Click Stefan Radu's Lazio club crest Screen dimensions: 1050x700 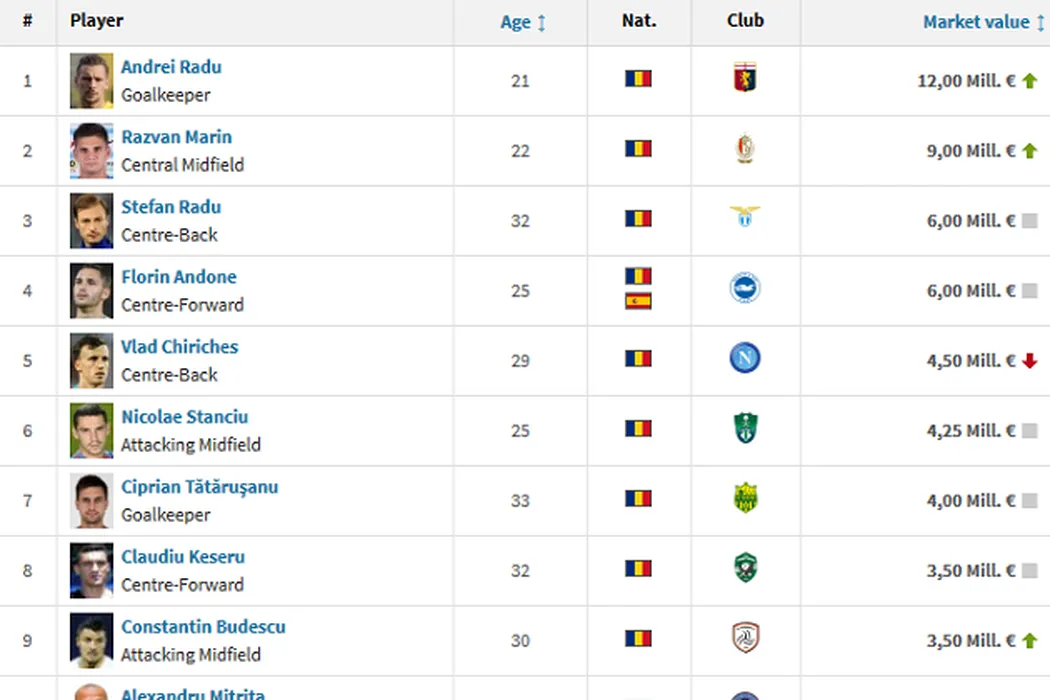tap(745, 217)
